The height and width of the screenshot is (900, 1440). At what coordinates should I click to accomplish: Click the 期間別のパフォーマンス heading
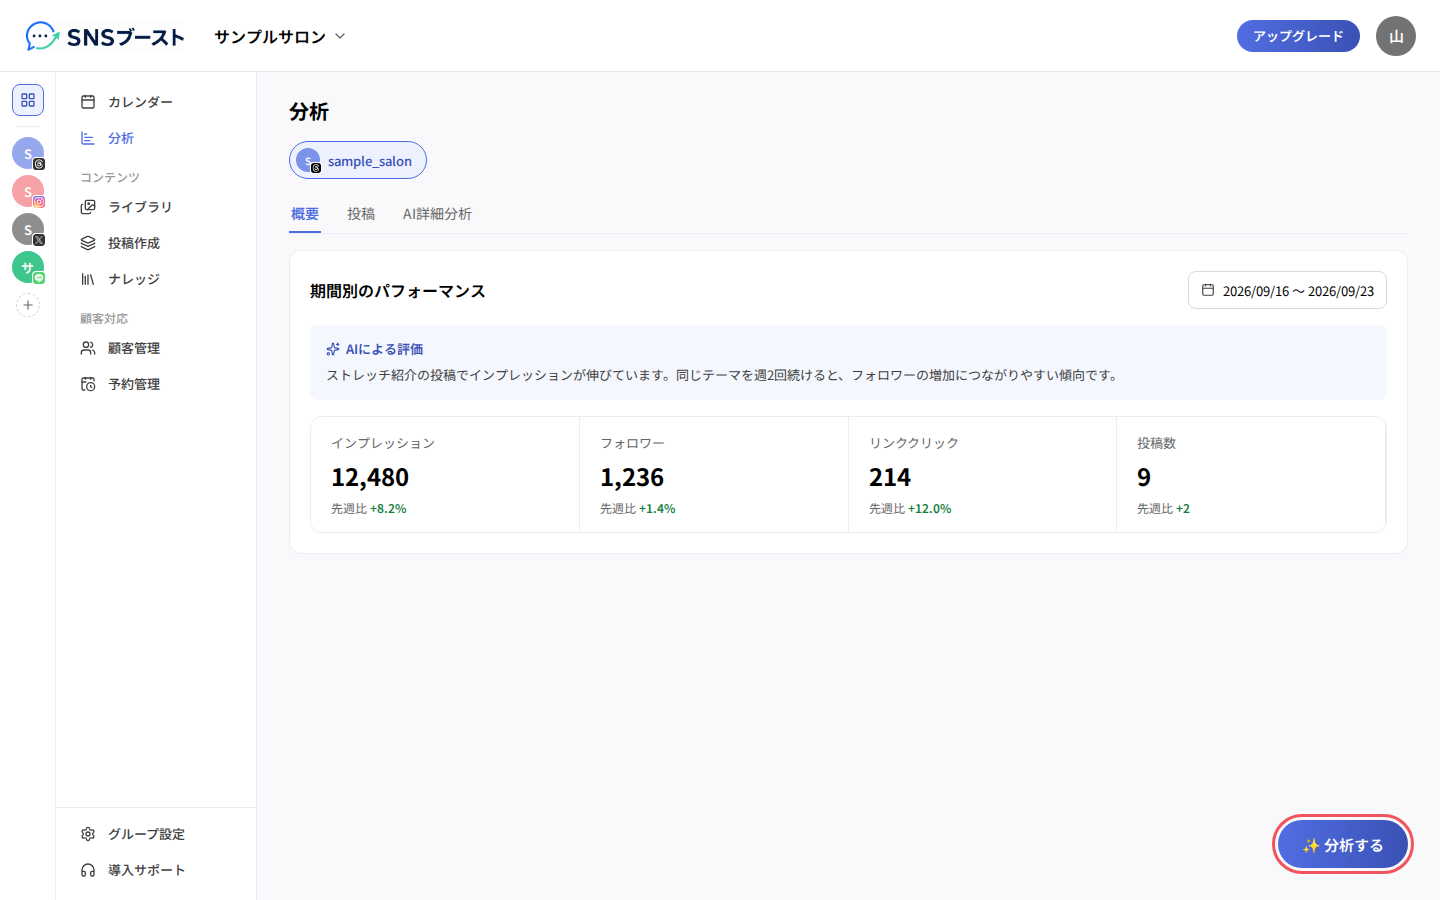[398, 291]
